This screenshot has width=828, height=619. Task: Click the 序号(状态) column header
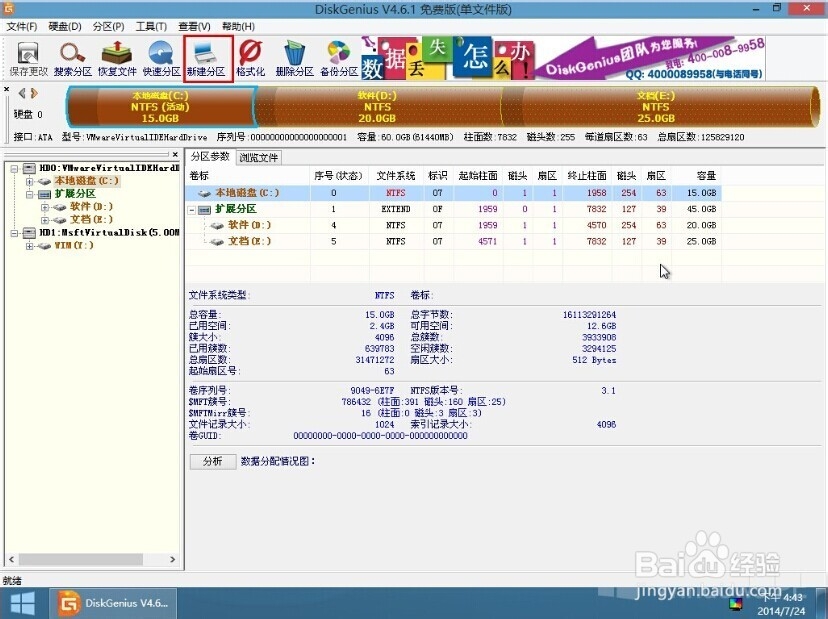[x=338, y=176]
